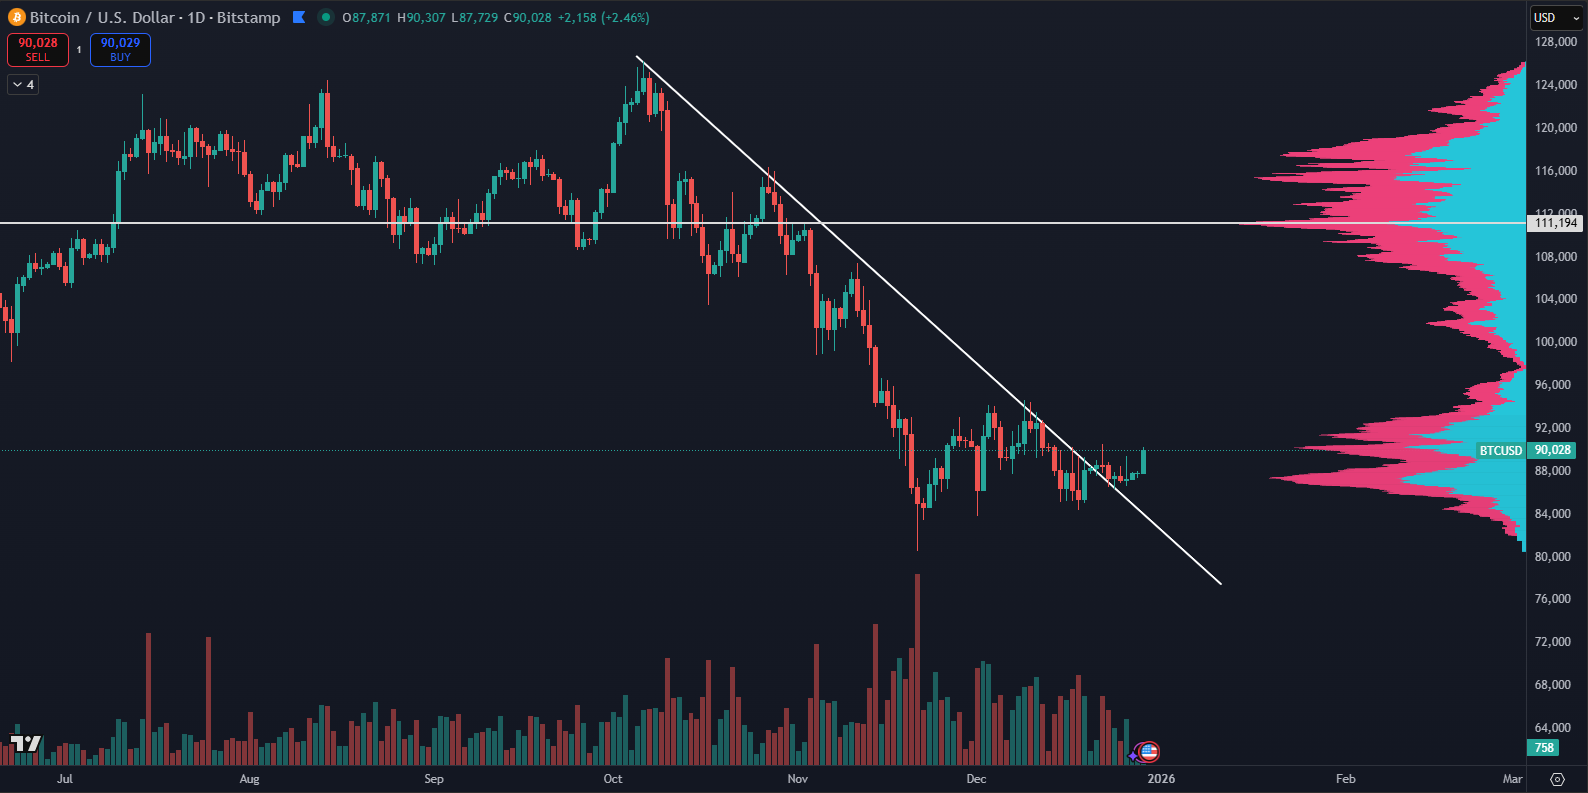
Task: Open the TradingView logo link
Action: [x=26, y=743]
